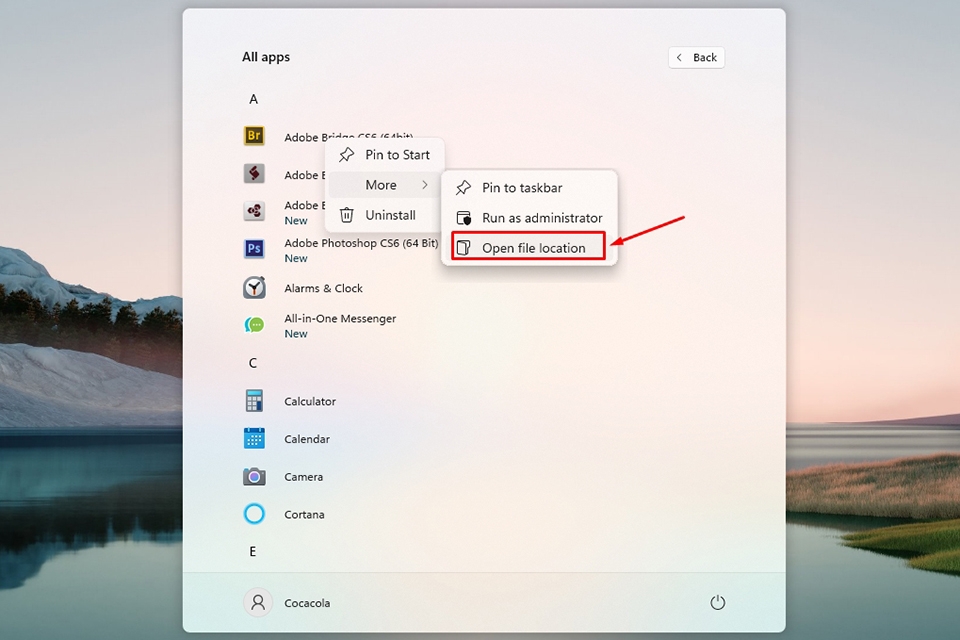
Task: Open the All-in-One Messenger icon
Action: [x=253, y=324]
